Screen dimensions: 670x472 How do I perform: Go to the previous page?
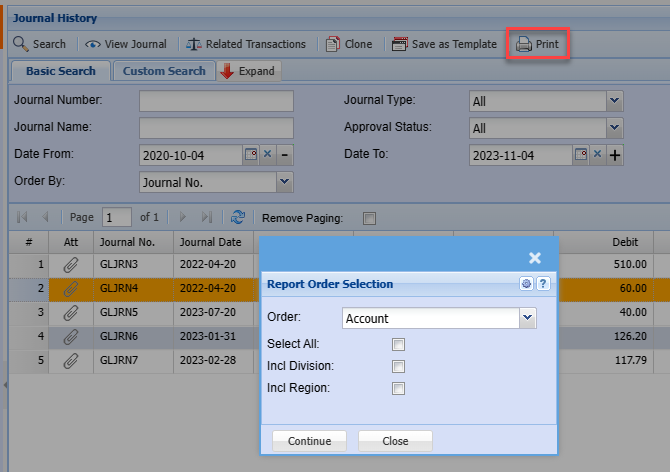tap(45, 217)
